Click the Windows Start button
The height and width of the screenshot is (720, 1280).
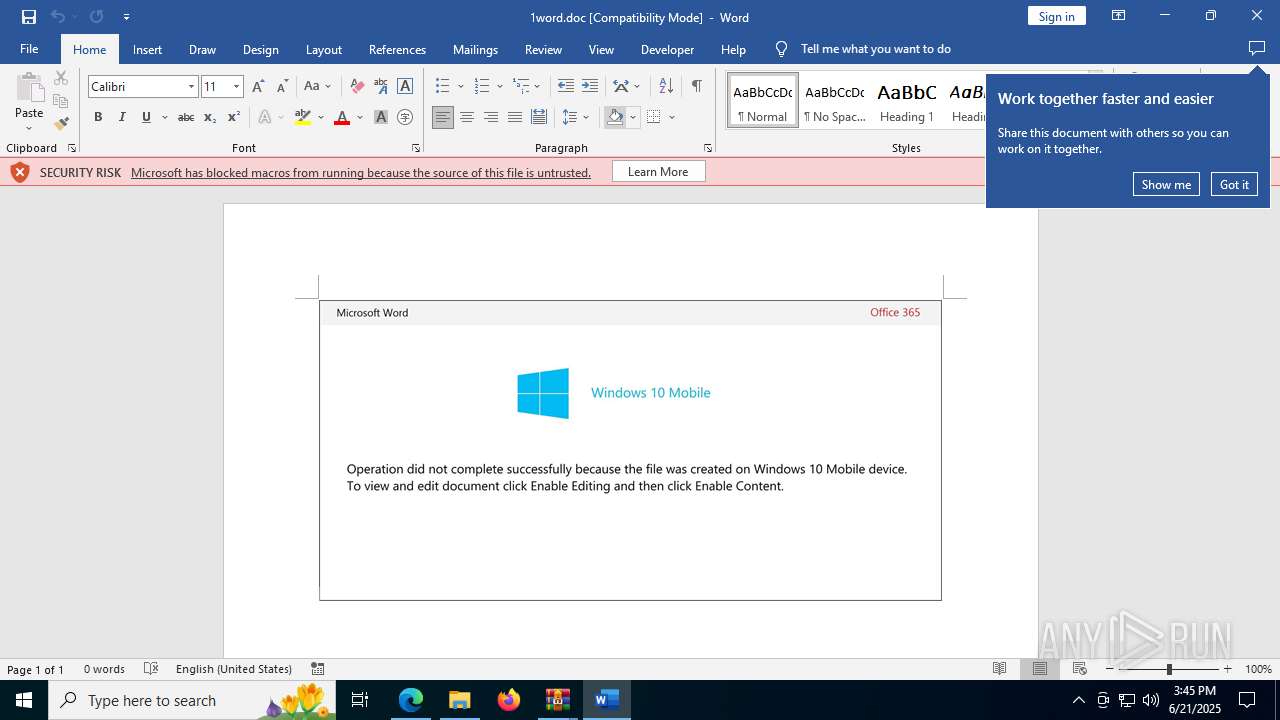coord(24,700)
